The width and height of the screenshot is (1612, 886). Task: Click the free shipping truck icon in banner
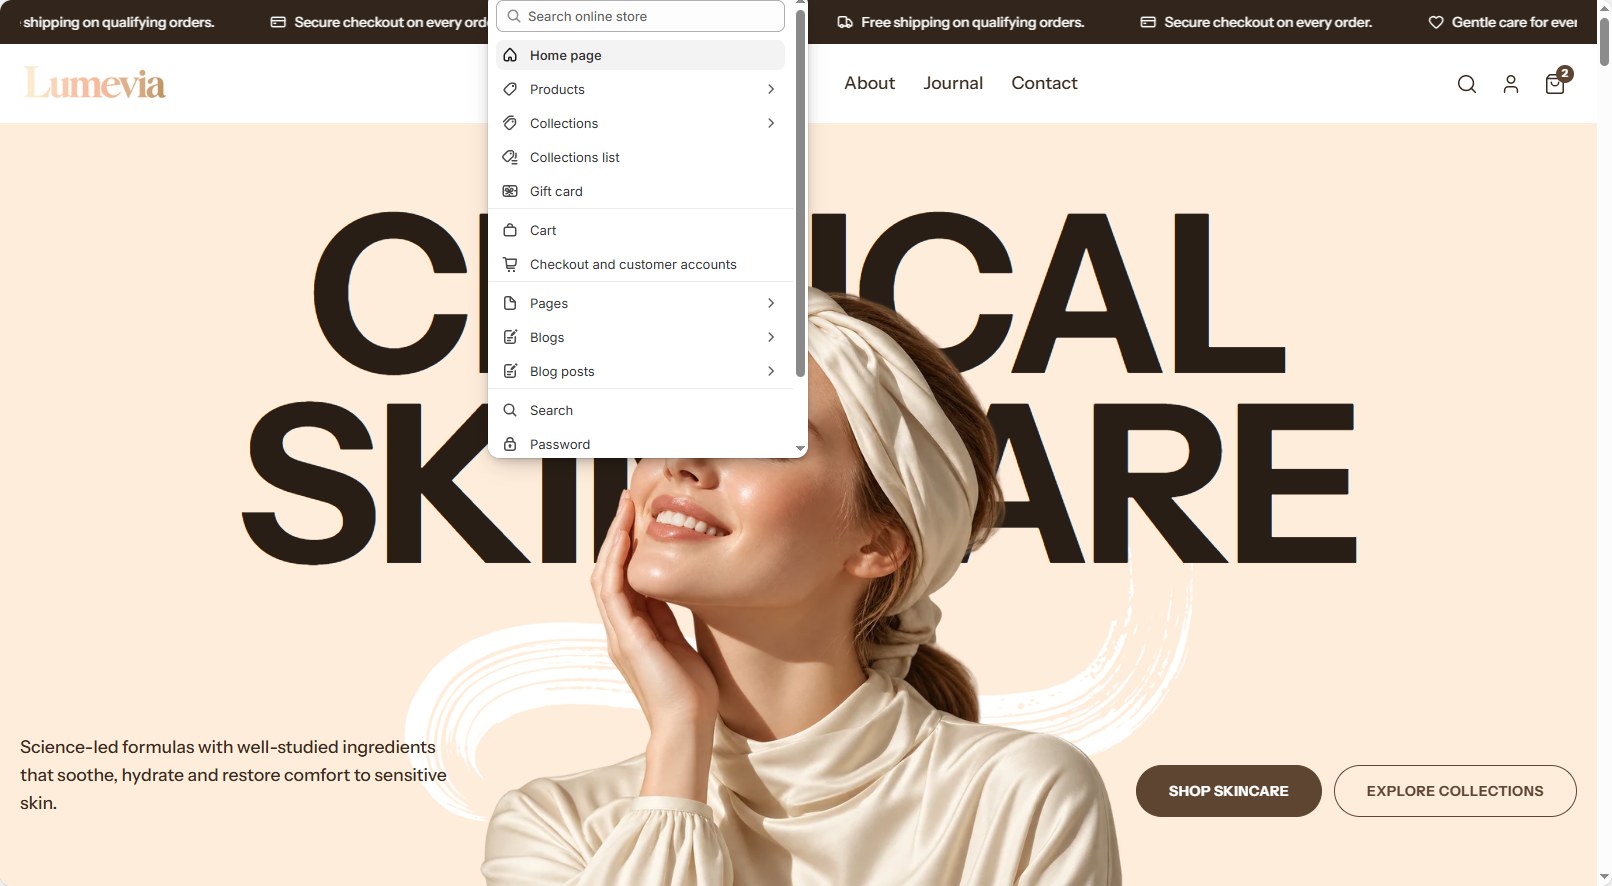click(x=845, y=22)
